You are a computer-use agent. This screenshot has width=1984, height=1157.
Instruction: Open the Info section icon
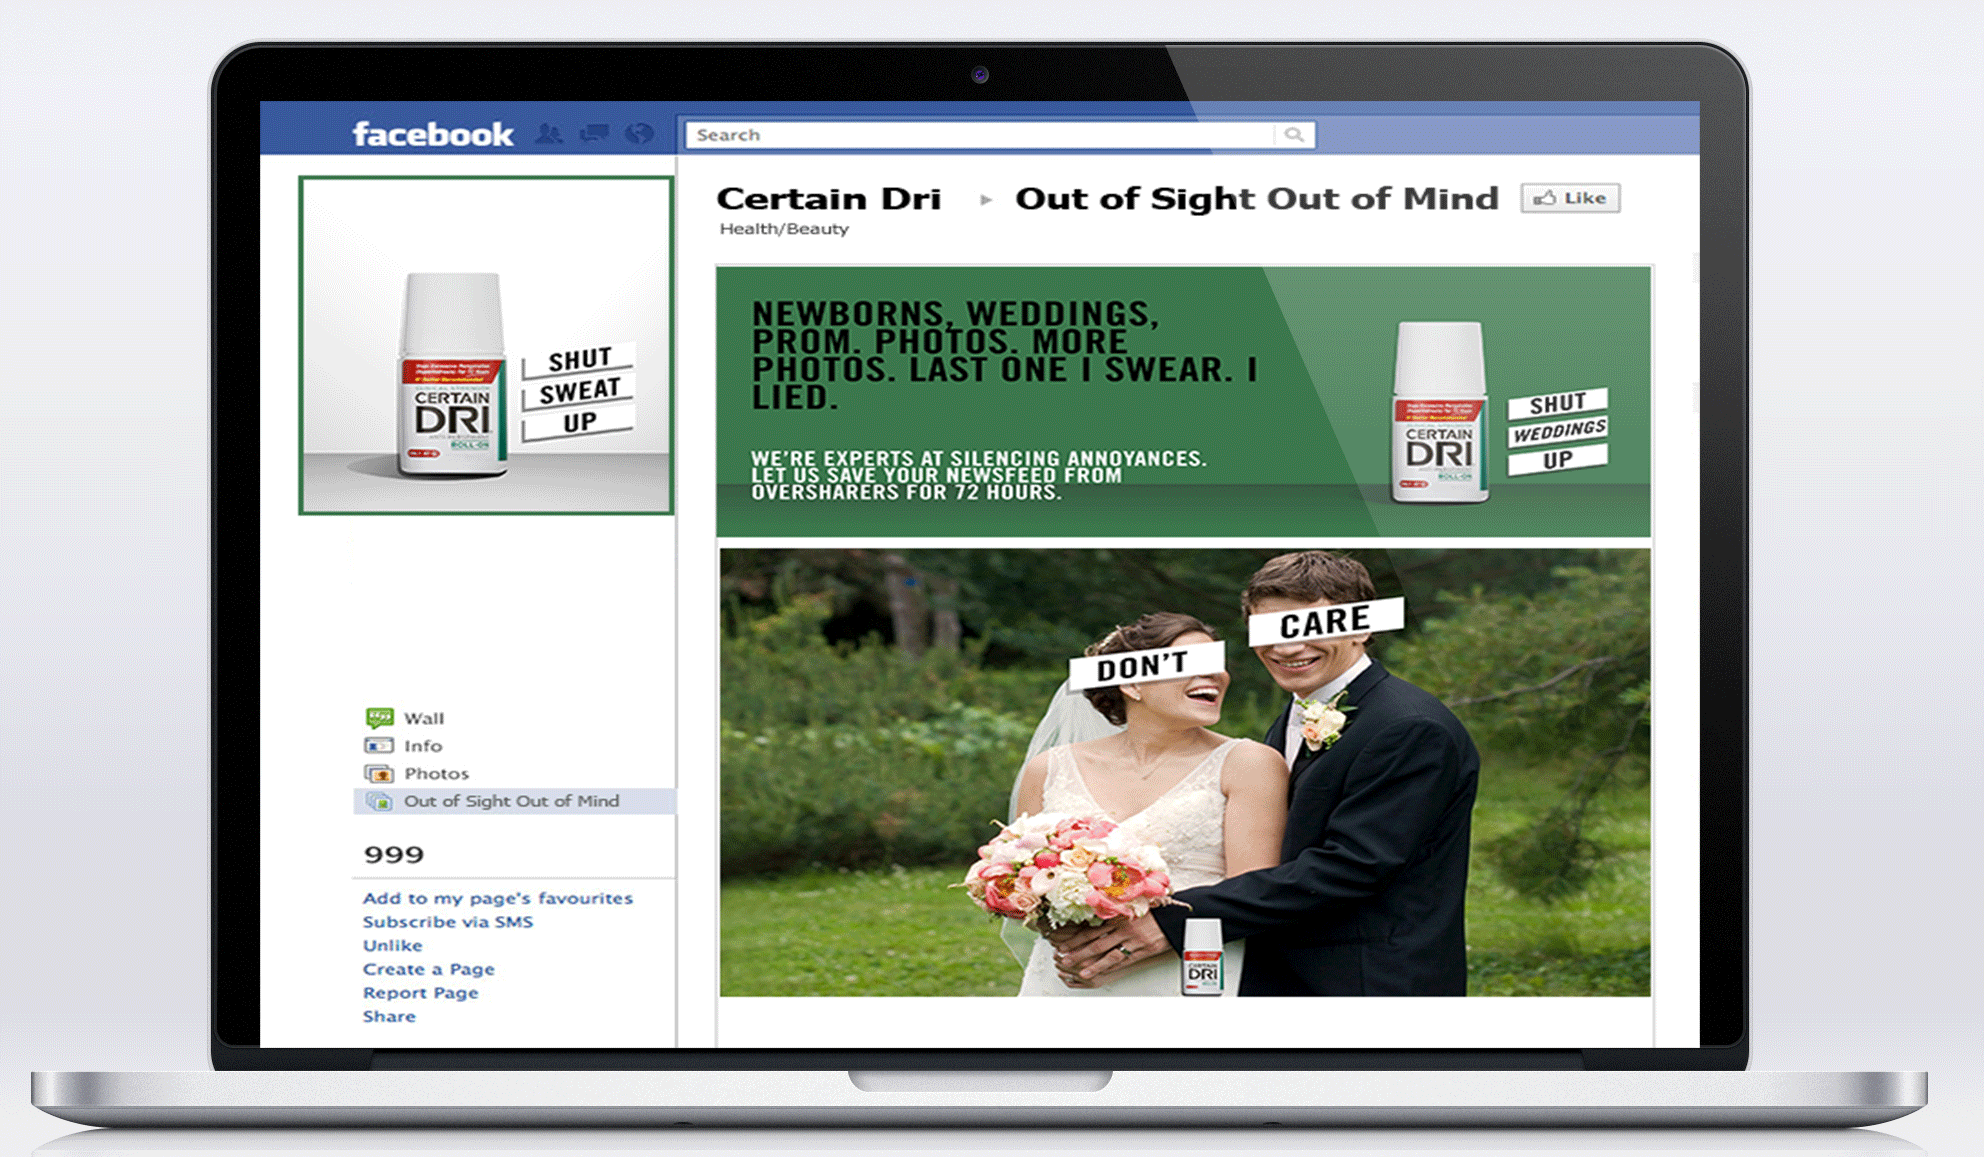pyautogui.click(x=378, y=745)
